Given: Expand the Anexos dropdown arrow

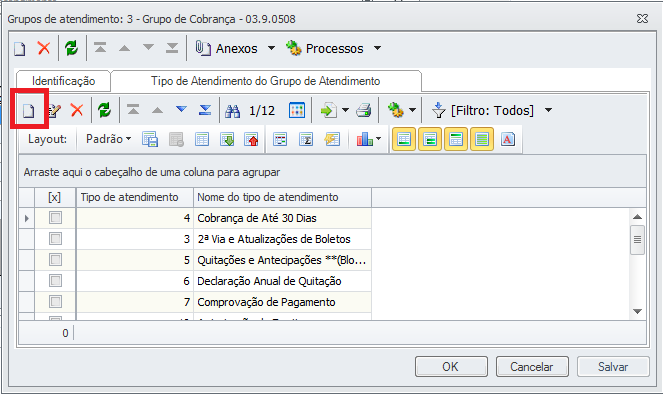Looking at the screenshot, I should point(271,48).
